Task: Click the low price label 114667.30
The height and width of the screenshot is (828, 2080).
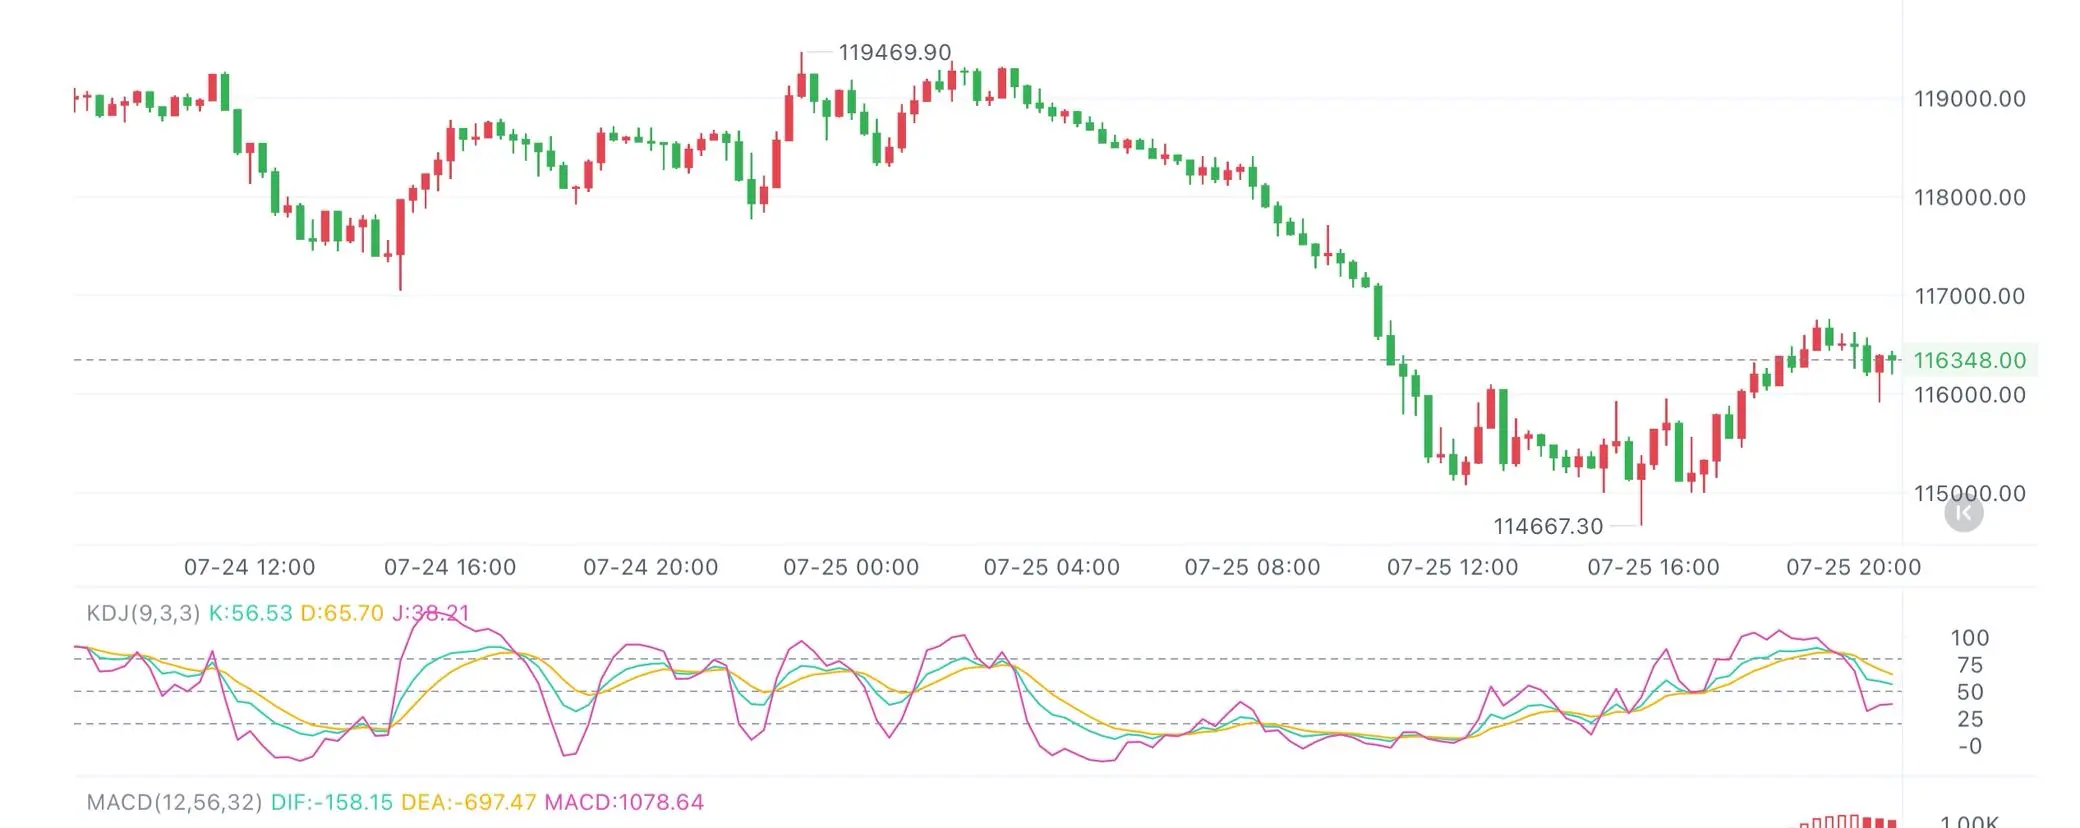Action: coord(1548,526)
